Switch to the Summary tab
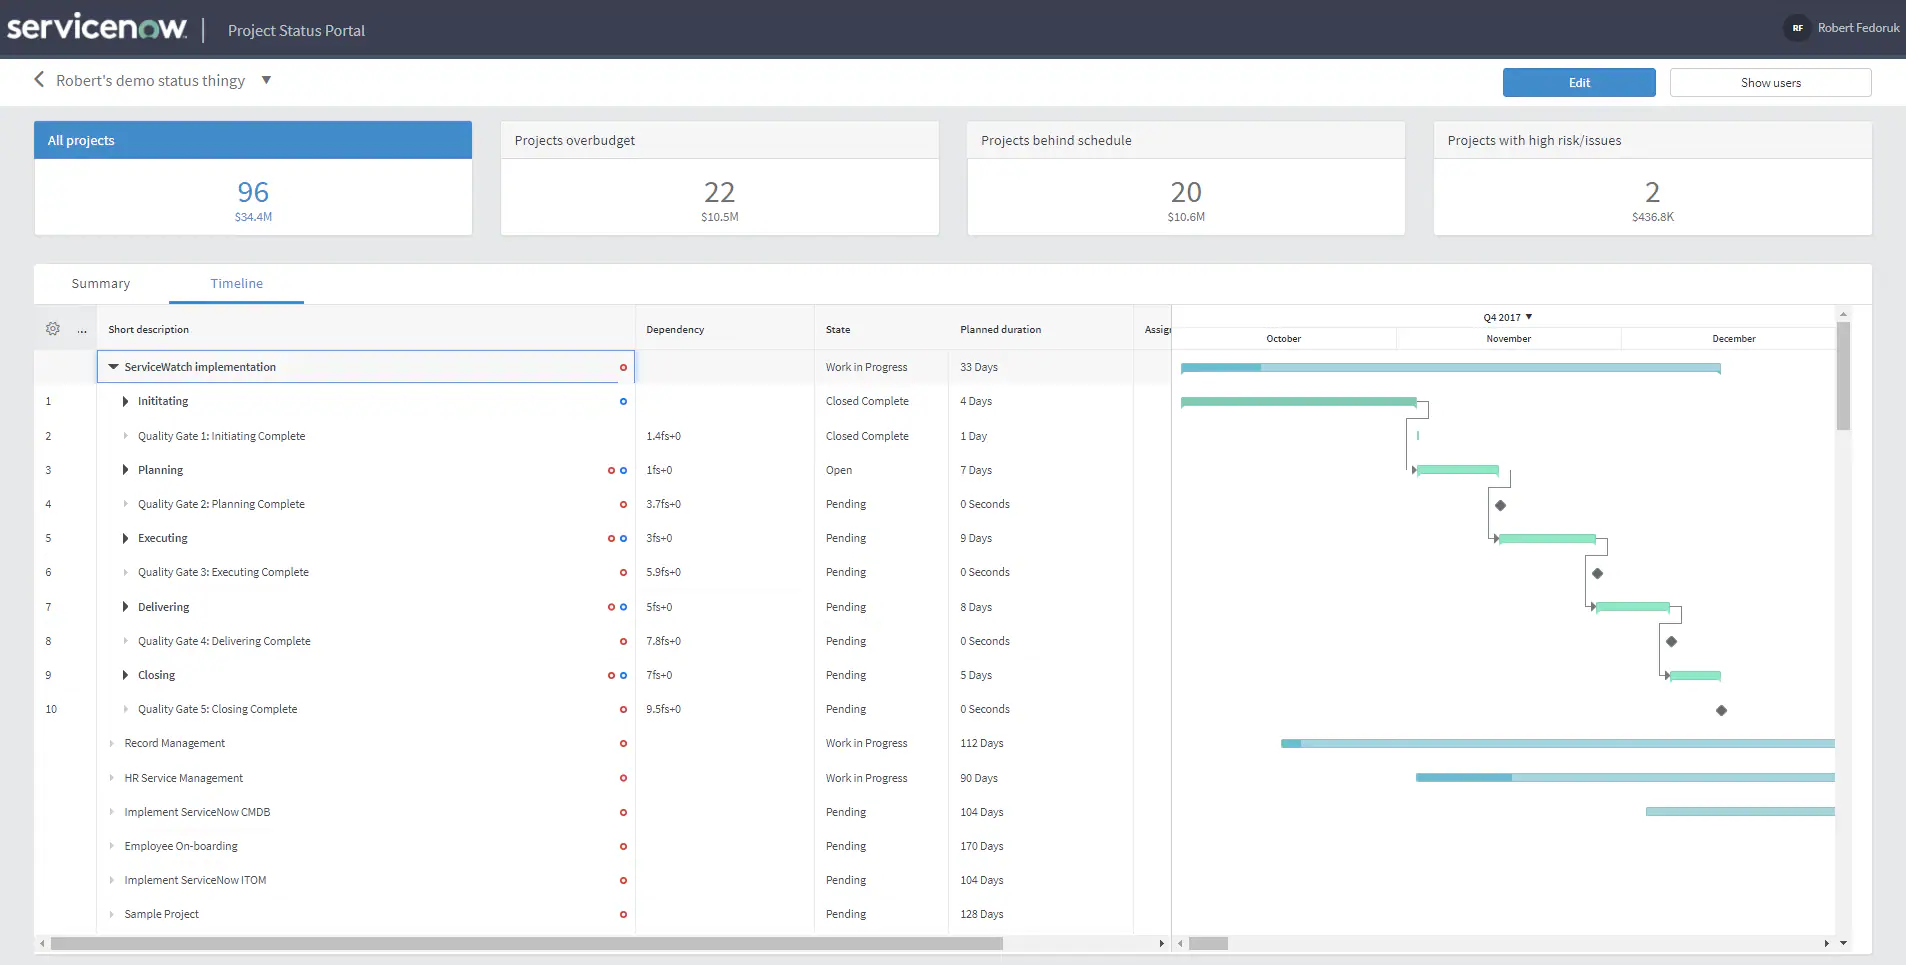The image size is (1906, 965). 101,284
